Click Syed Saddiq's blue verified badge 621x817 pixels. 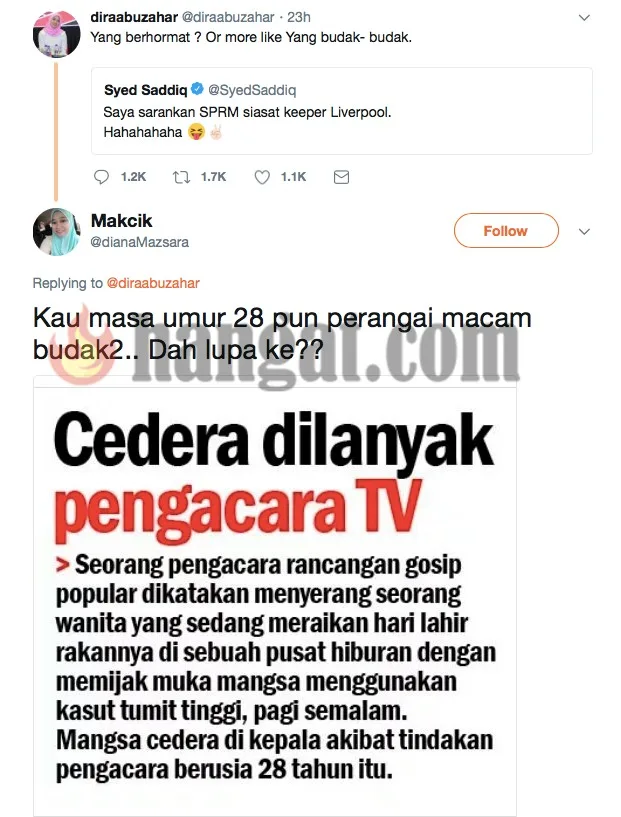pyautogui.click(x=197, y=89)
